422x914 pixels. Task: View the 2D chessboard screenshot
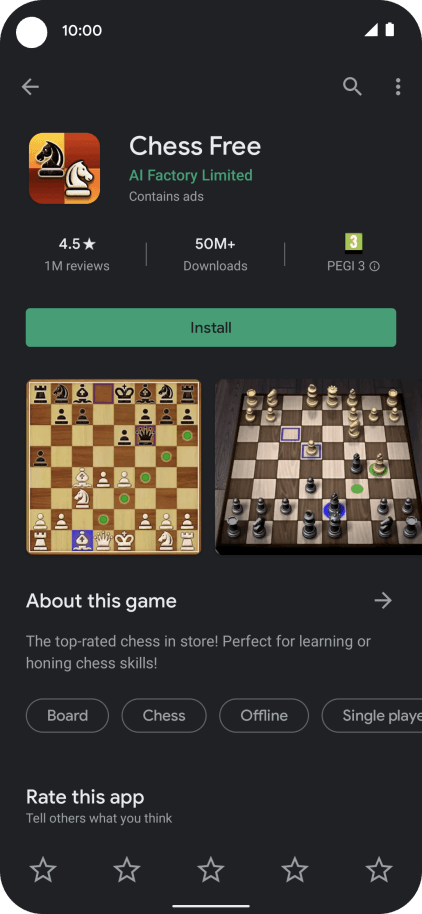point(114,467)
